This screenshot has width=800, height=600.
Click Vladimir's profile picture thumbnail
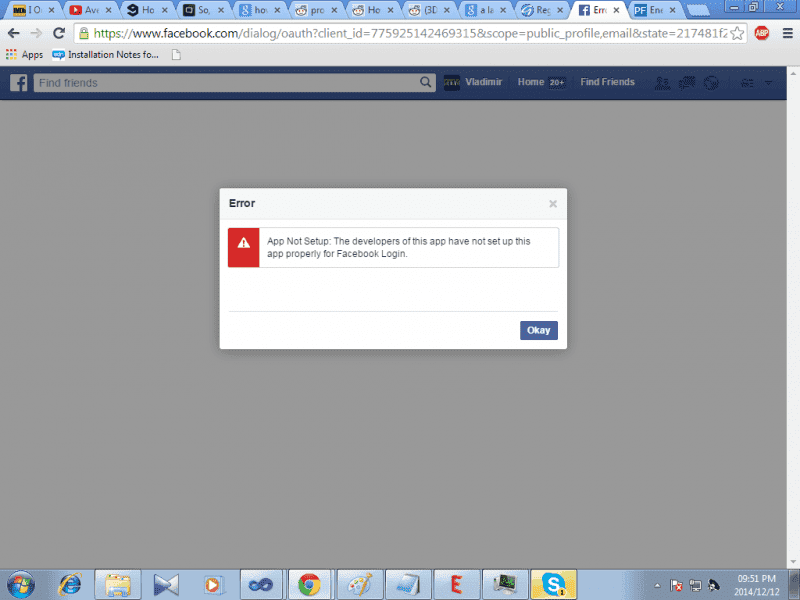[x=452, y=83]
